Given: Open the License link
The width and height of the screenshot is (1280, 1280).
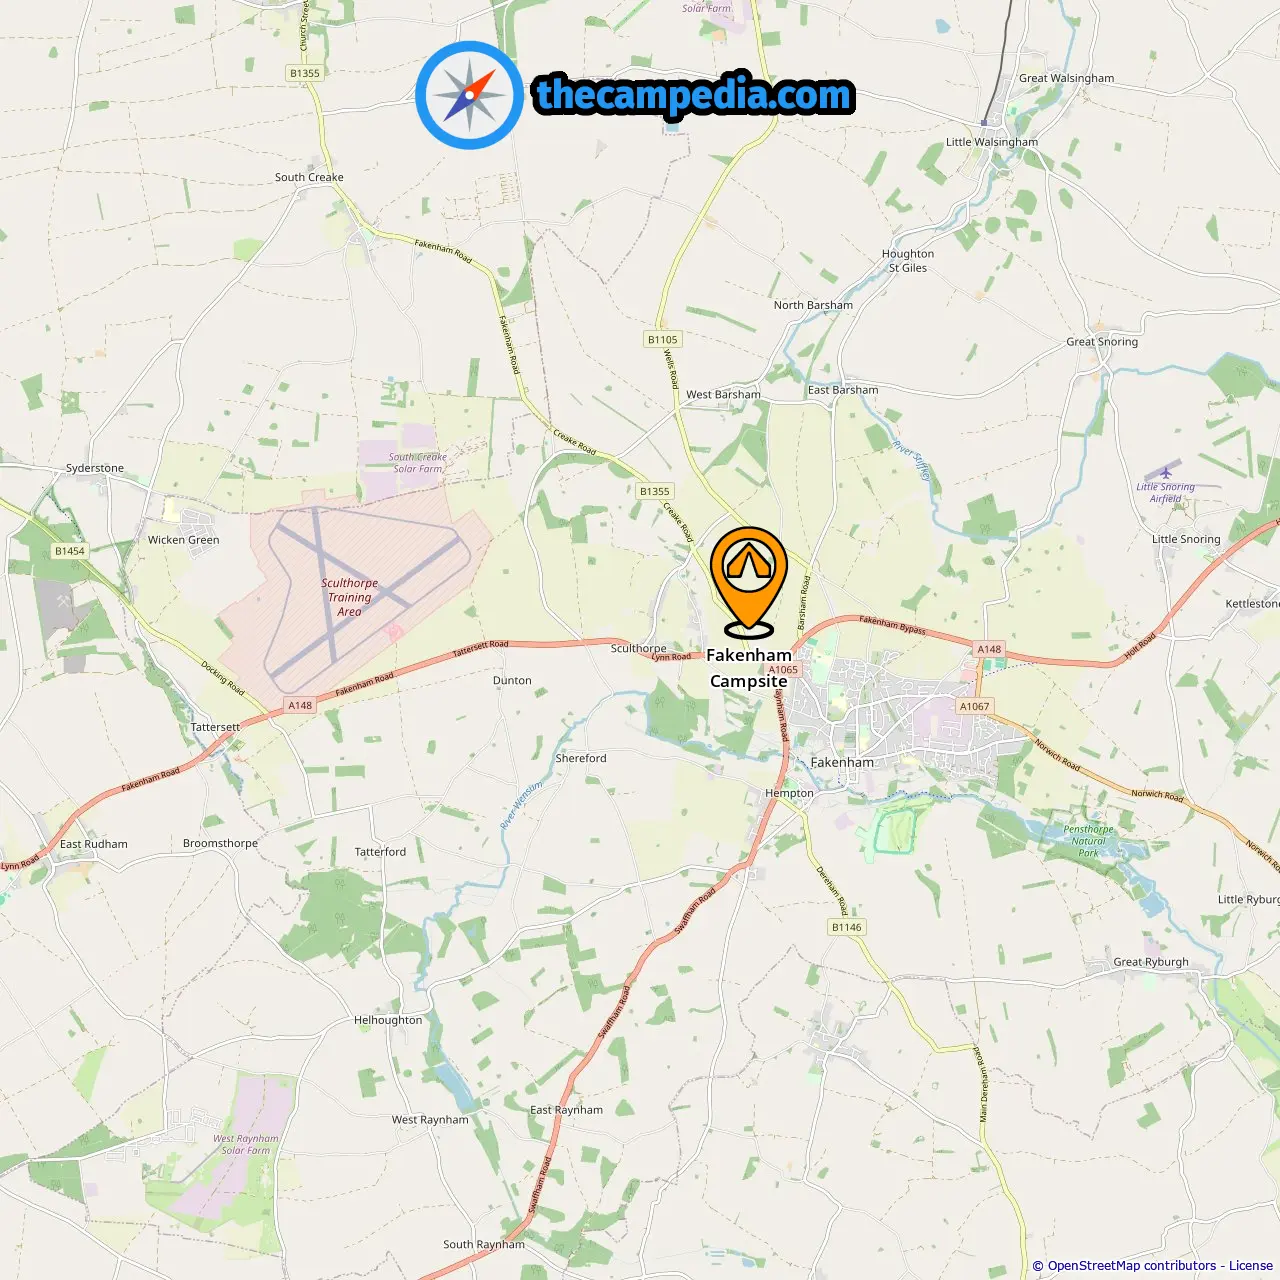Looking at the screenshot, I should click(x=1251, y=1265).
